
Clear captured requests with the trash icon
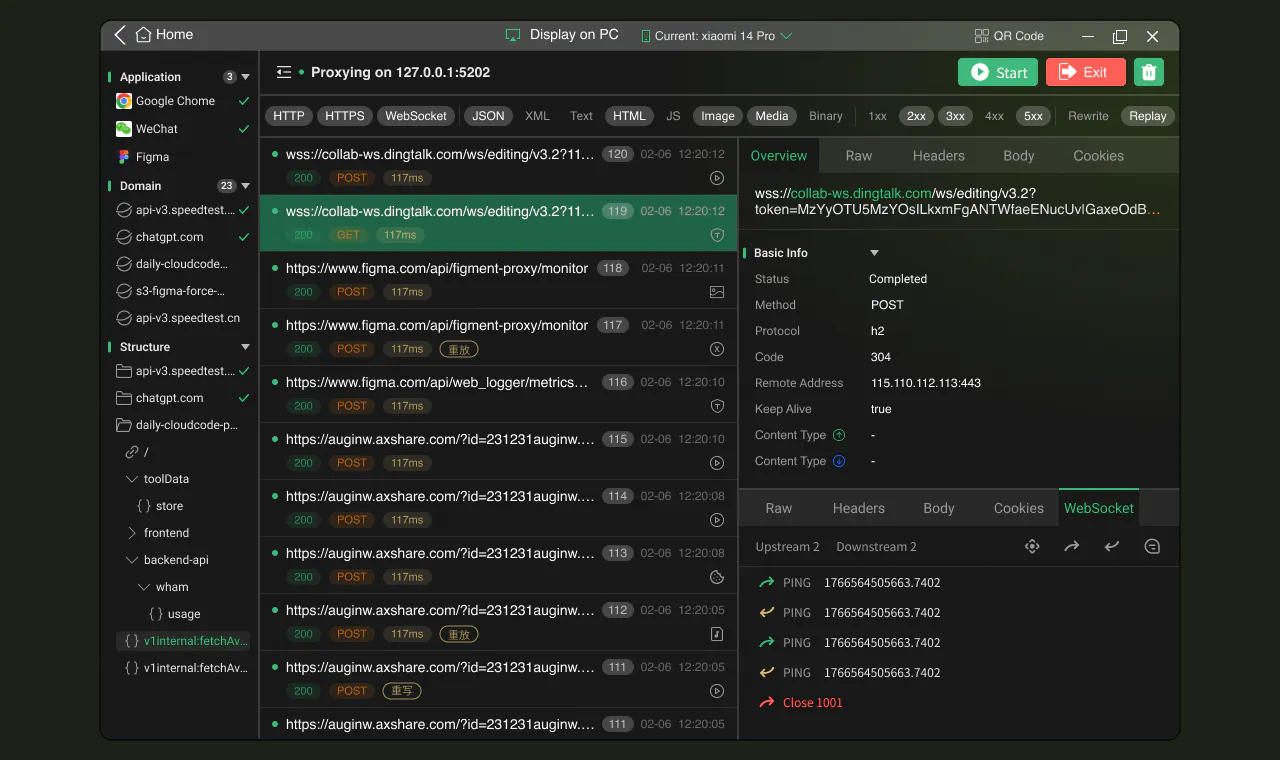point(1149,72)
